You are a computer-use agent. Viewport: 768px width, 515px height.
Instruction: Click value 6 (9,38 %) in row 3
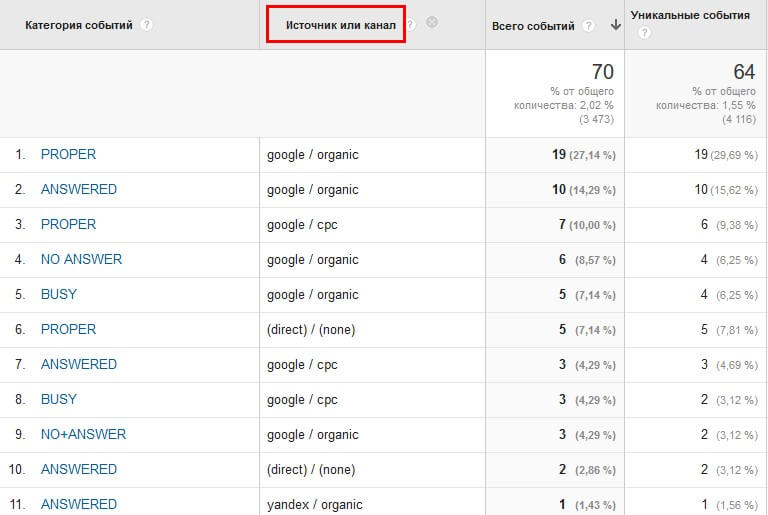click(729, 225)
